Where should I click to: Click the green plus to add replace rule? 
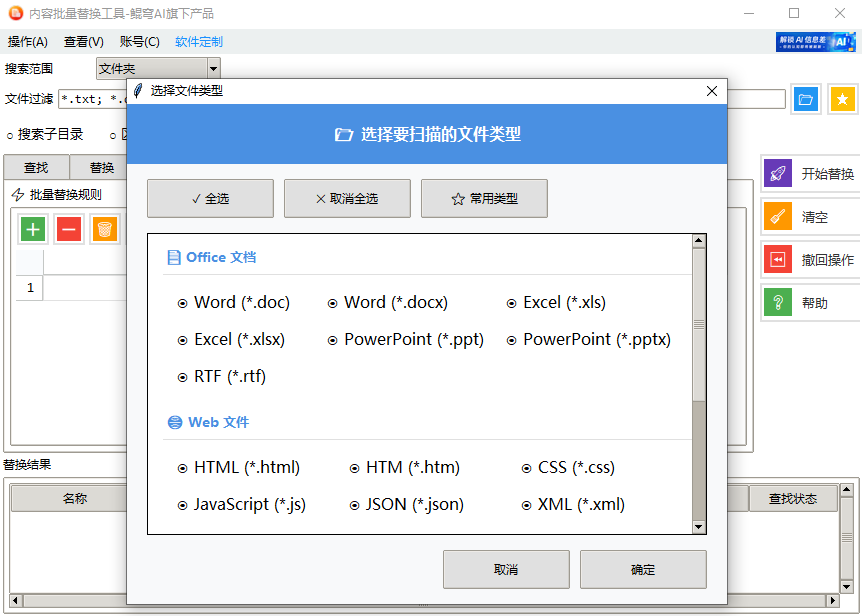[x=32, y=229]
